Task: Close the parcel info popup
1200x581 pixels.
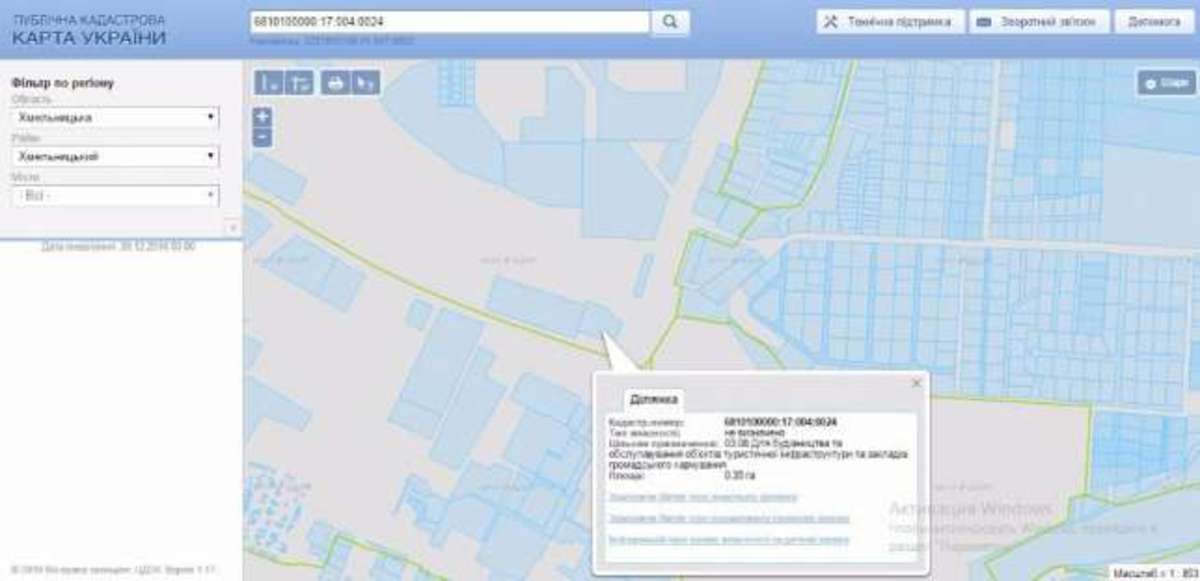Action: coord(915,383)
